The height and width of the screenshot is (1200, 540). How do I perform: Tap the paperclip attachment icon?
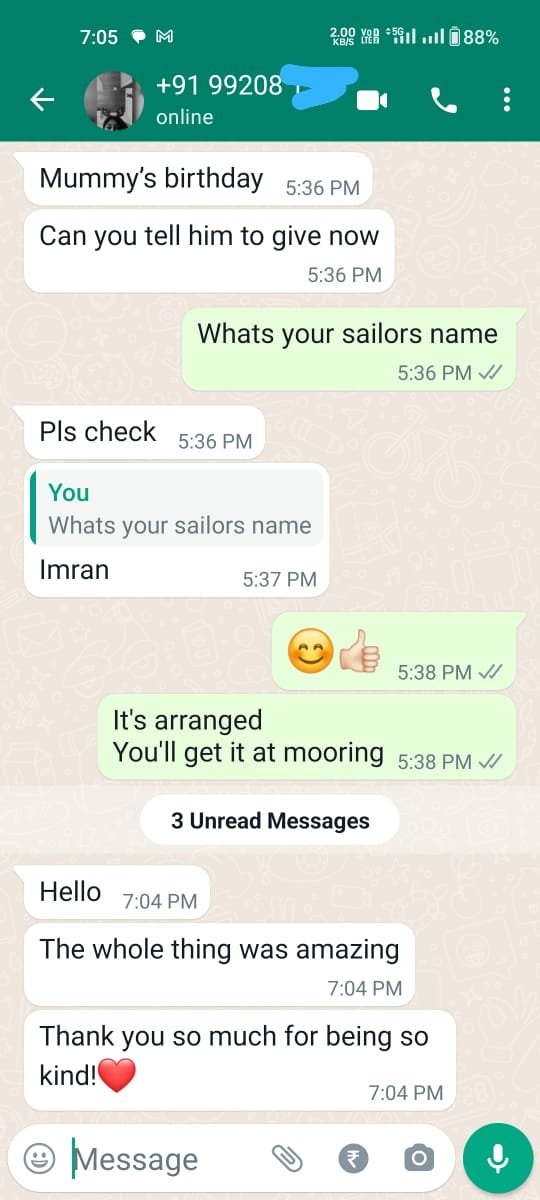point(287,1158)
